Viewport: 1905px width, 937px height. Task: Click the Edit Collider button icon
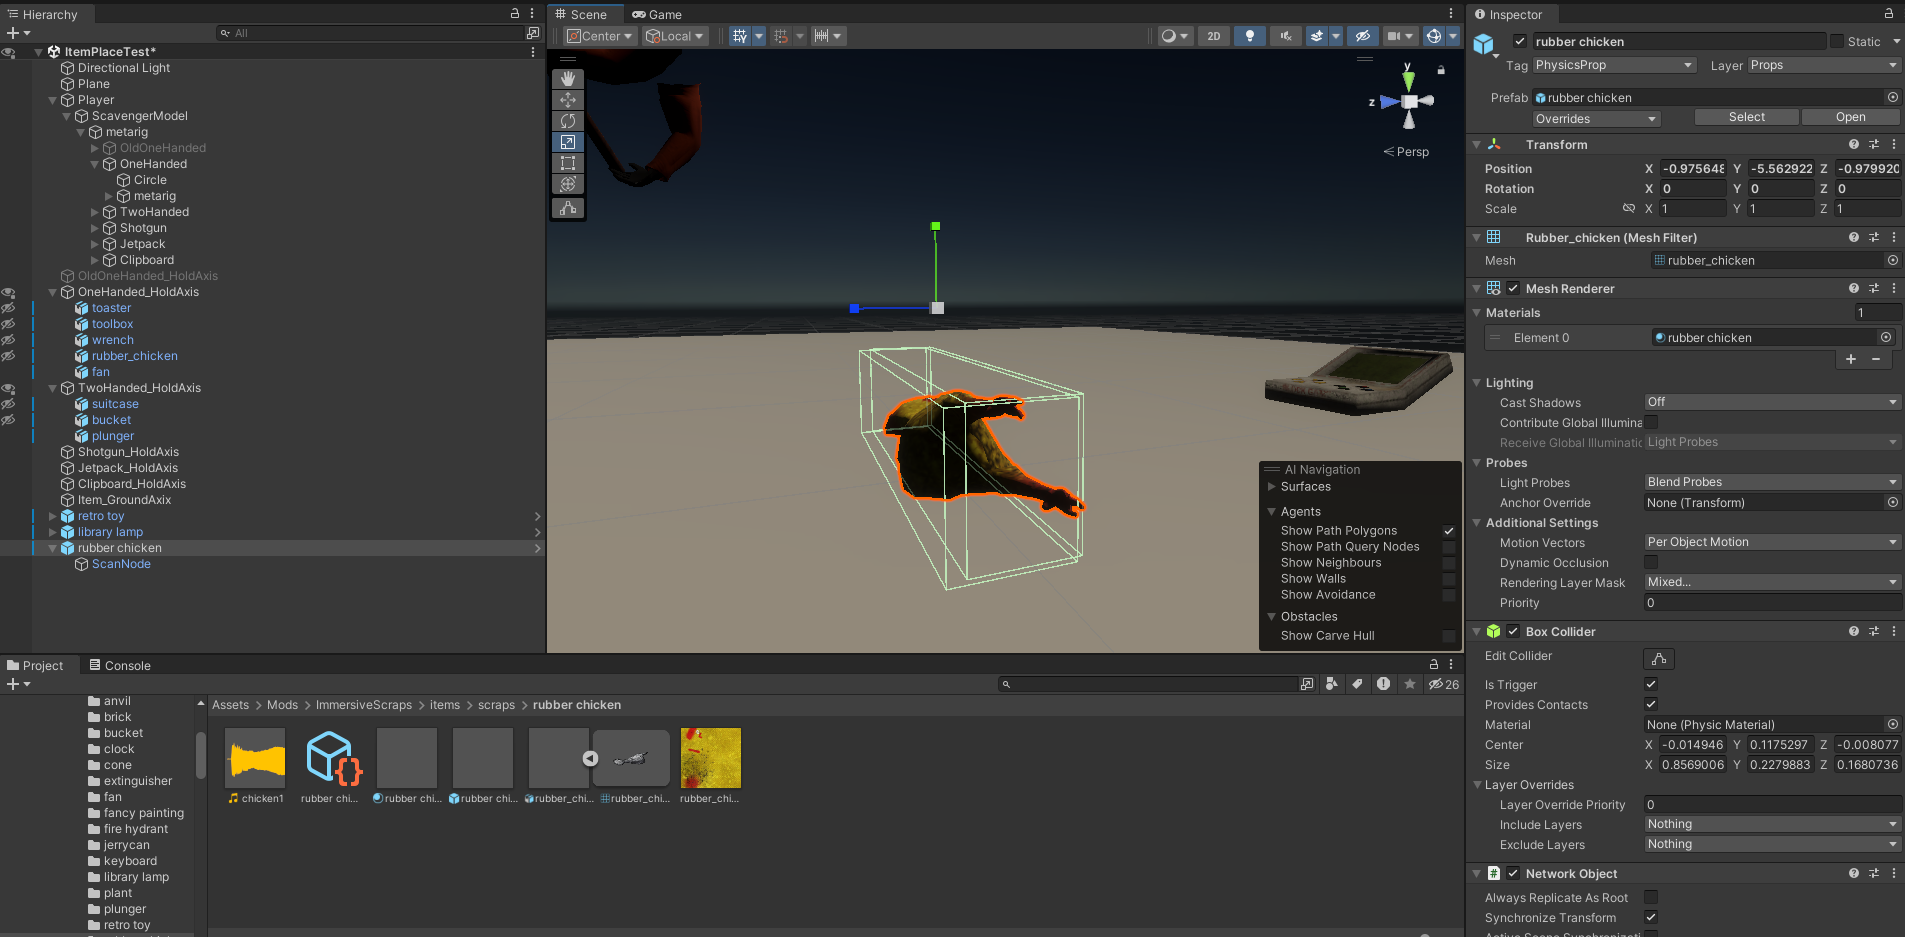[x=1659, y=658]
